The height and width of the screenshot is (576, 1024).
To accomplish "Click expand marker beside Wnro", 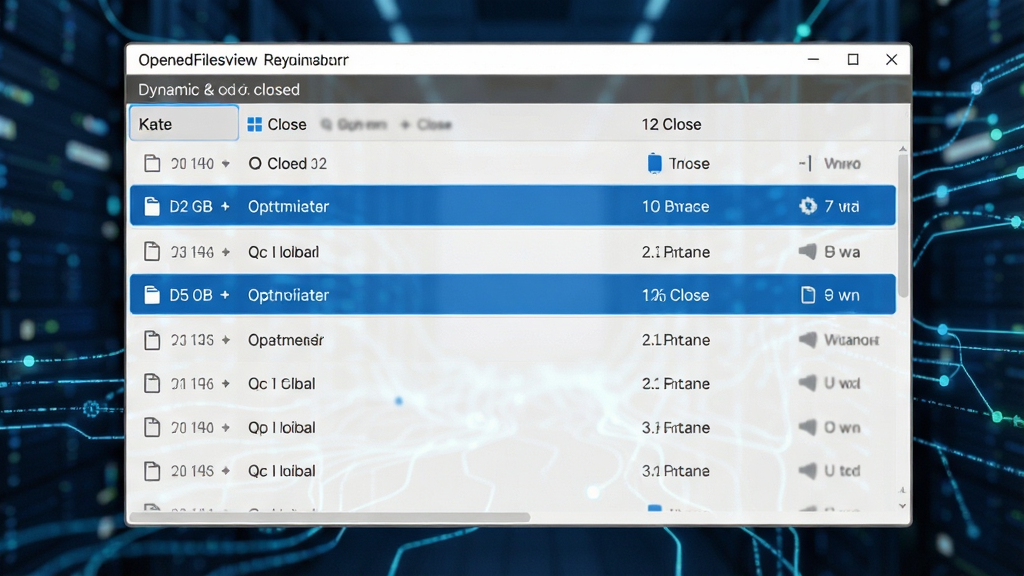I will click(x=806, y=163).
